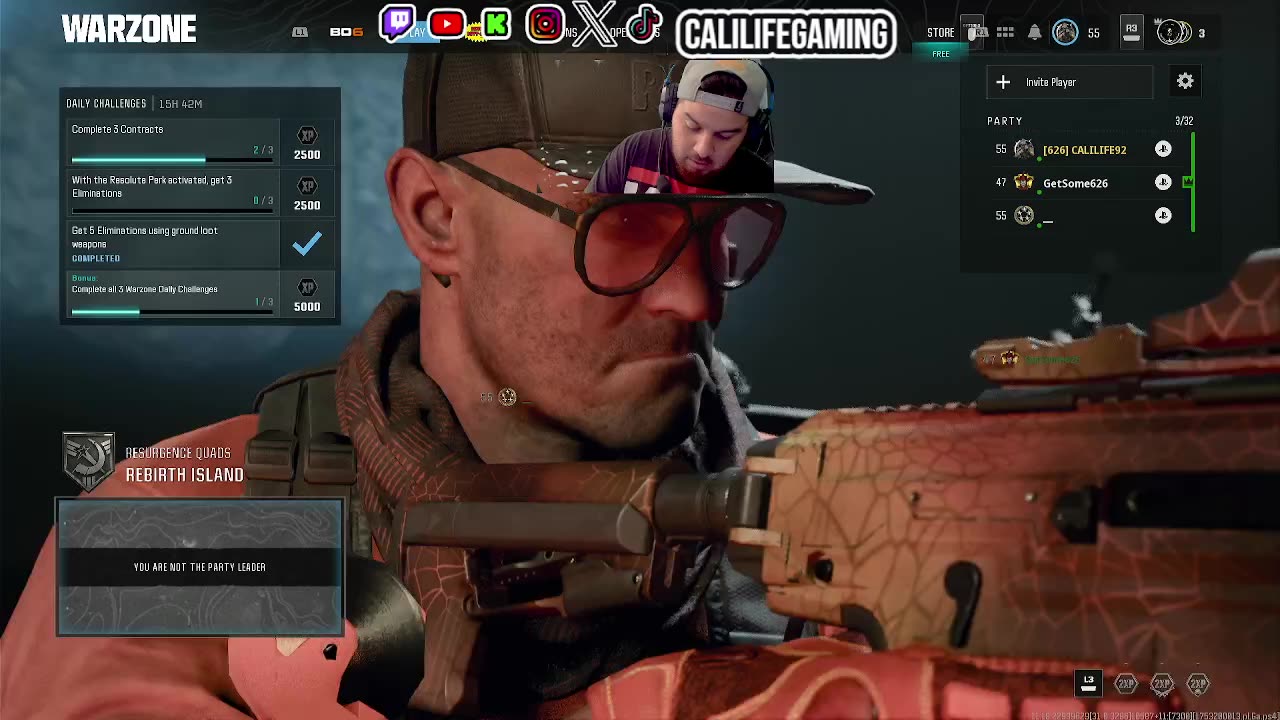Click the 2XP weapon token icon
The height and width of the screenshot is (720, 1280).
click(x=1162, y=684)
